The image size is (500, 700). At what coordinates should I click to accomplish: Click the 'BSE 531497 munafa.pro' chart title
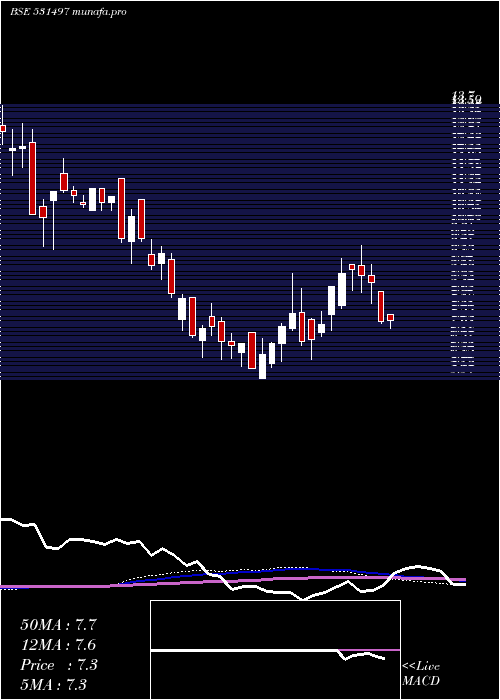click(68, 12)
